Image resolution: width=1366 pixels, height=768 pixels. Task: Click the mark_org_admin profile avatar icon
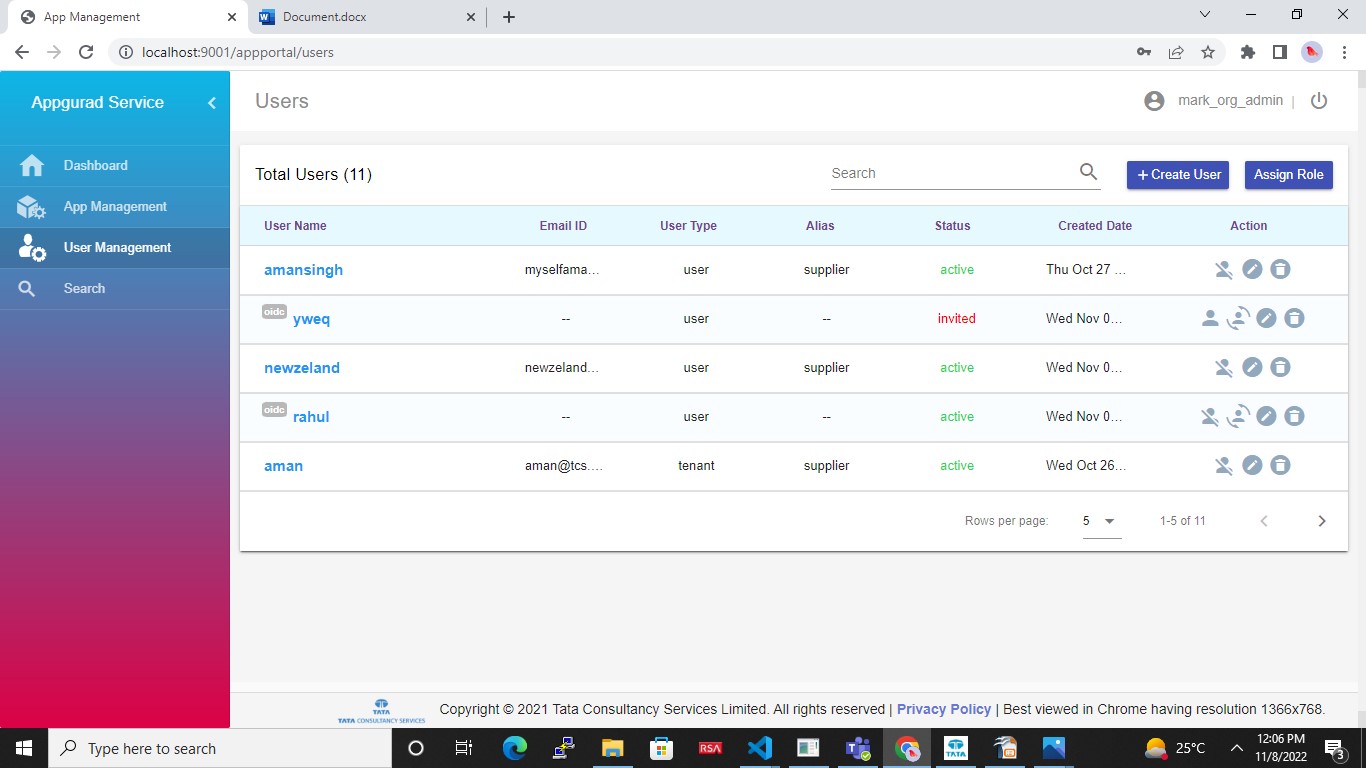point(1154,101)
